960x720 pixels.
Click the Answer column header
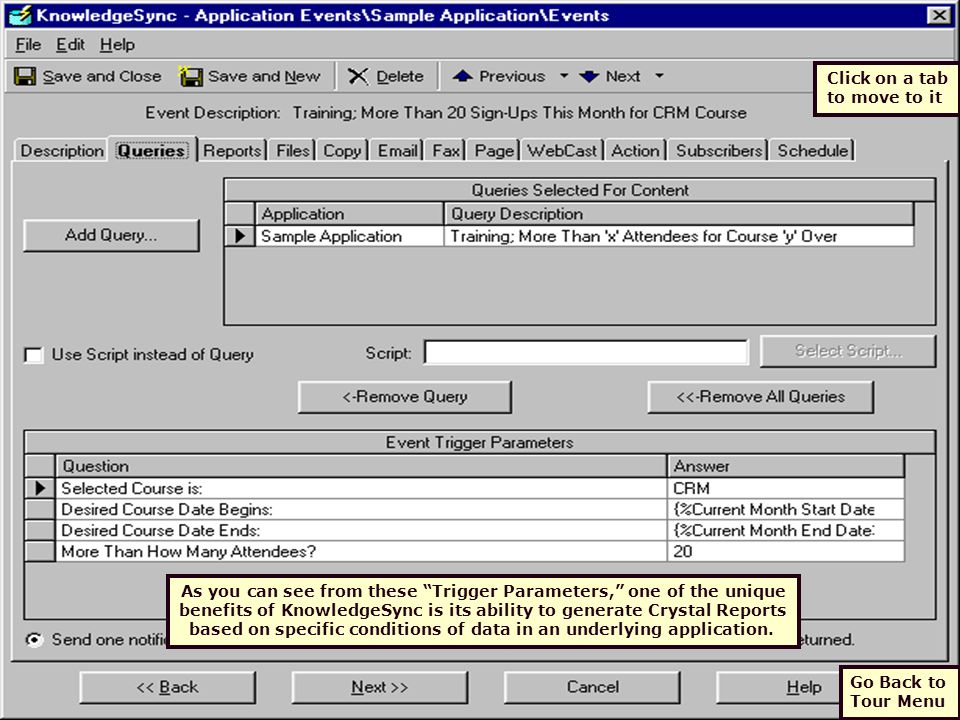[x=786, y=467]
